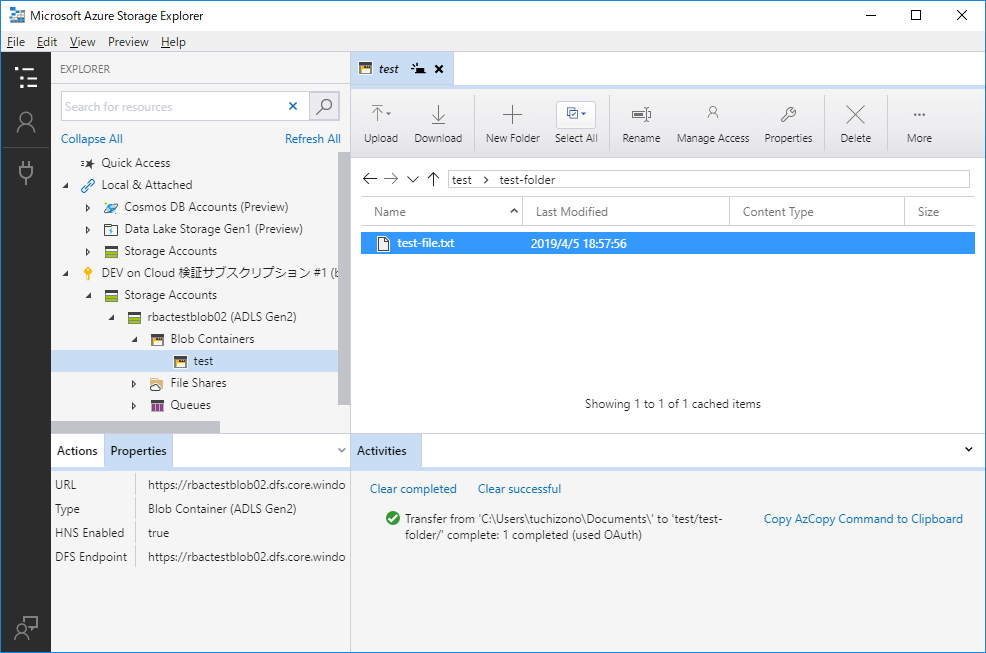This screenshot has height=653, width=986.
Task: Collapse the Actions/Properties panel chevron
Action: click(341, 450)
